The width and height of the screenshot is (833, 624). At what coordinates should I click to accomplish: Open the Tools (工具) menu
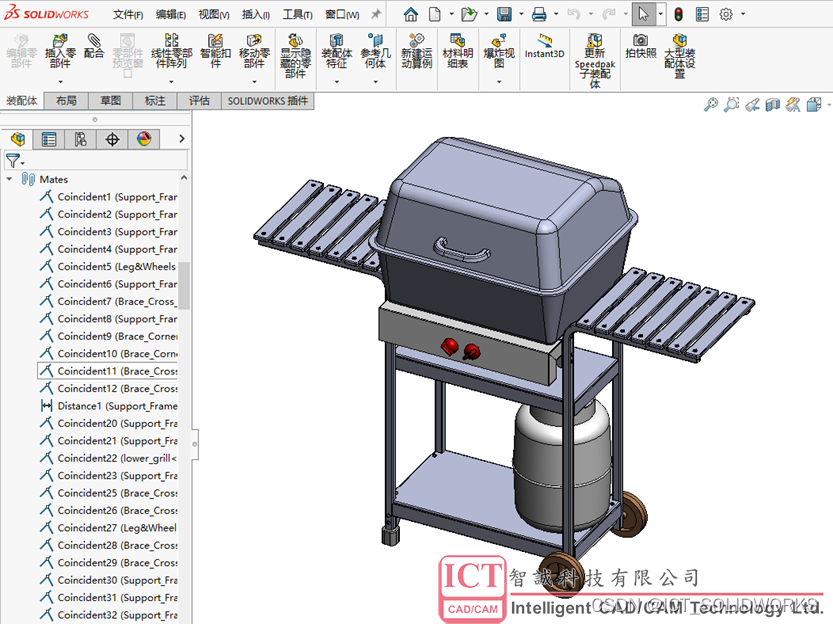pos(297,15)
